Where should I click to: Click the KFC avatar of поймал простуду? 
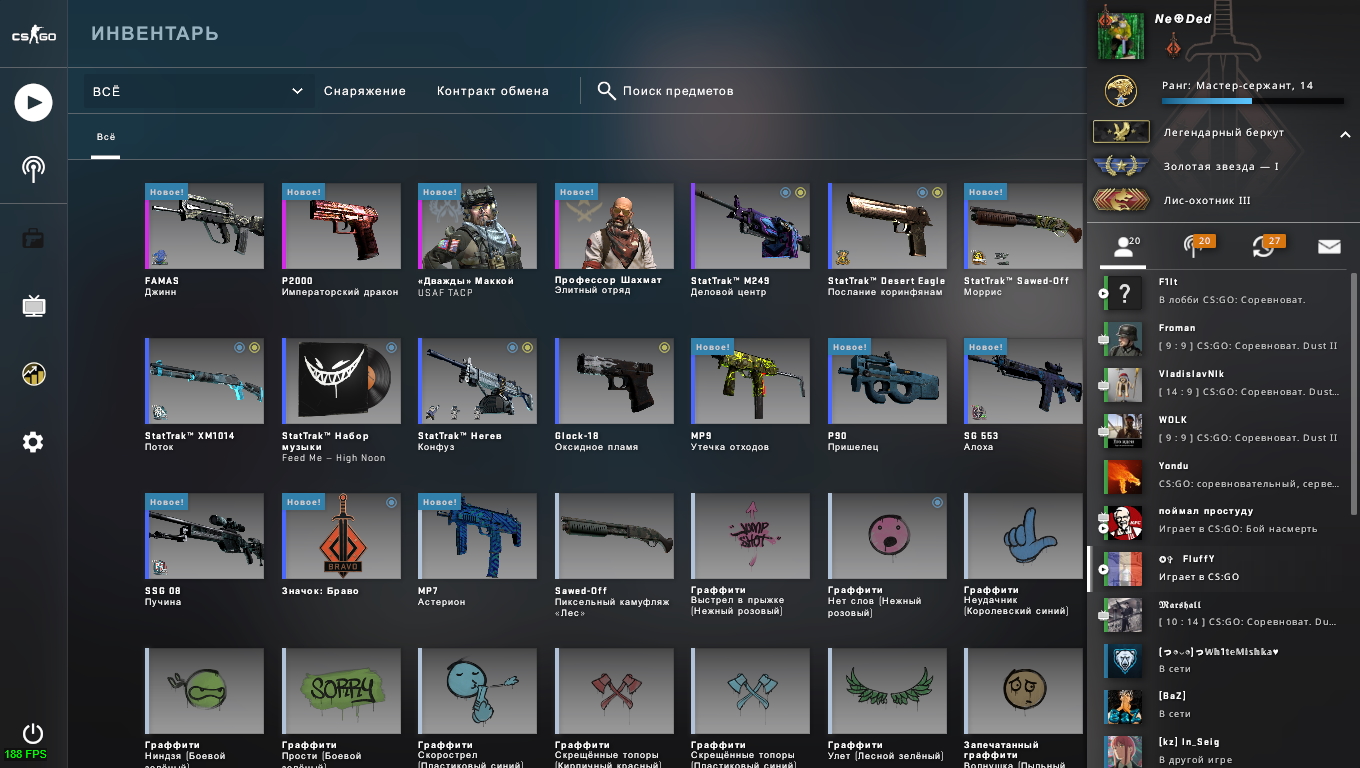coord(1125,523)
